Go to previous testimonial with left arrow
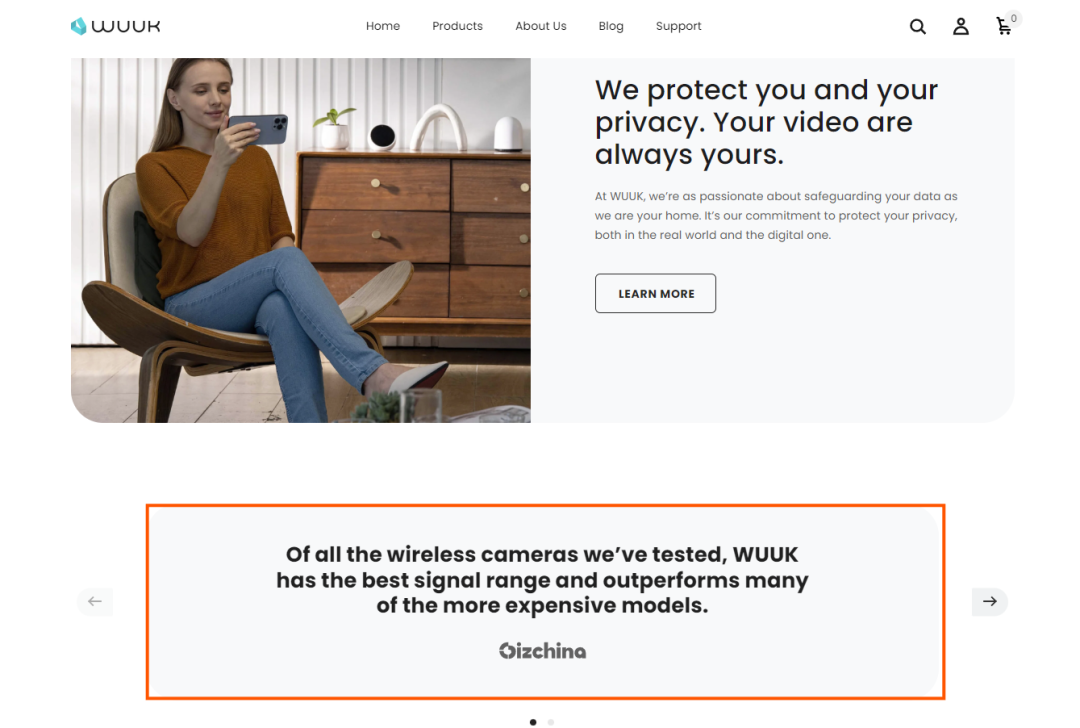1080x728 pixels. coord(95,601)
